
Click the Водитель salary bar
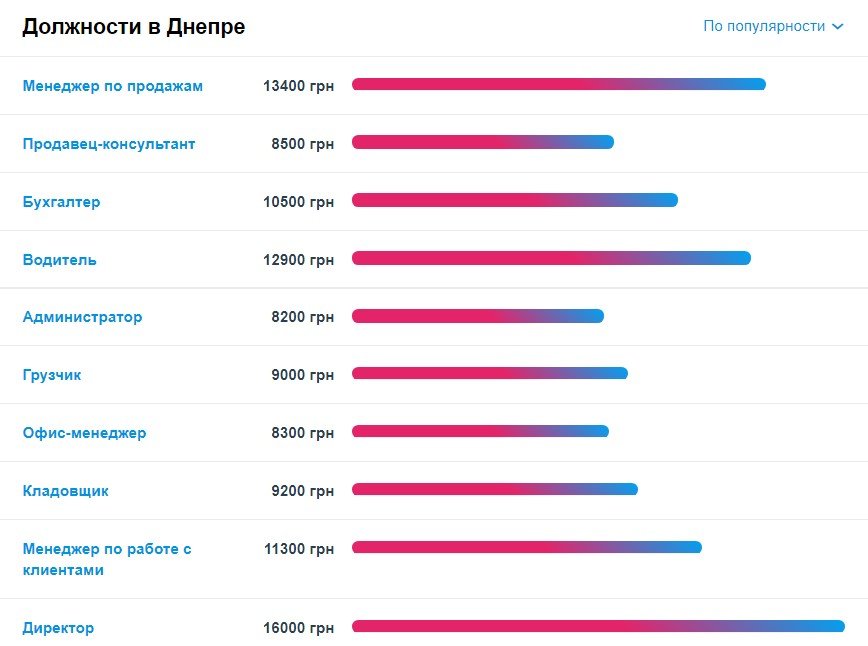(551, 258)
